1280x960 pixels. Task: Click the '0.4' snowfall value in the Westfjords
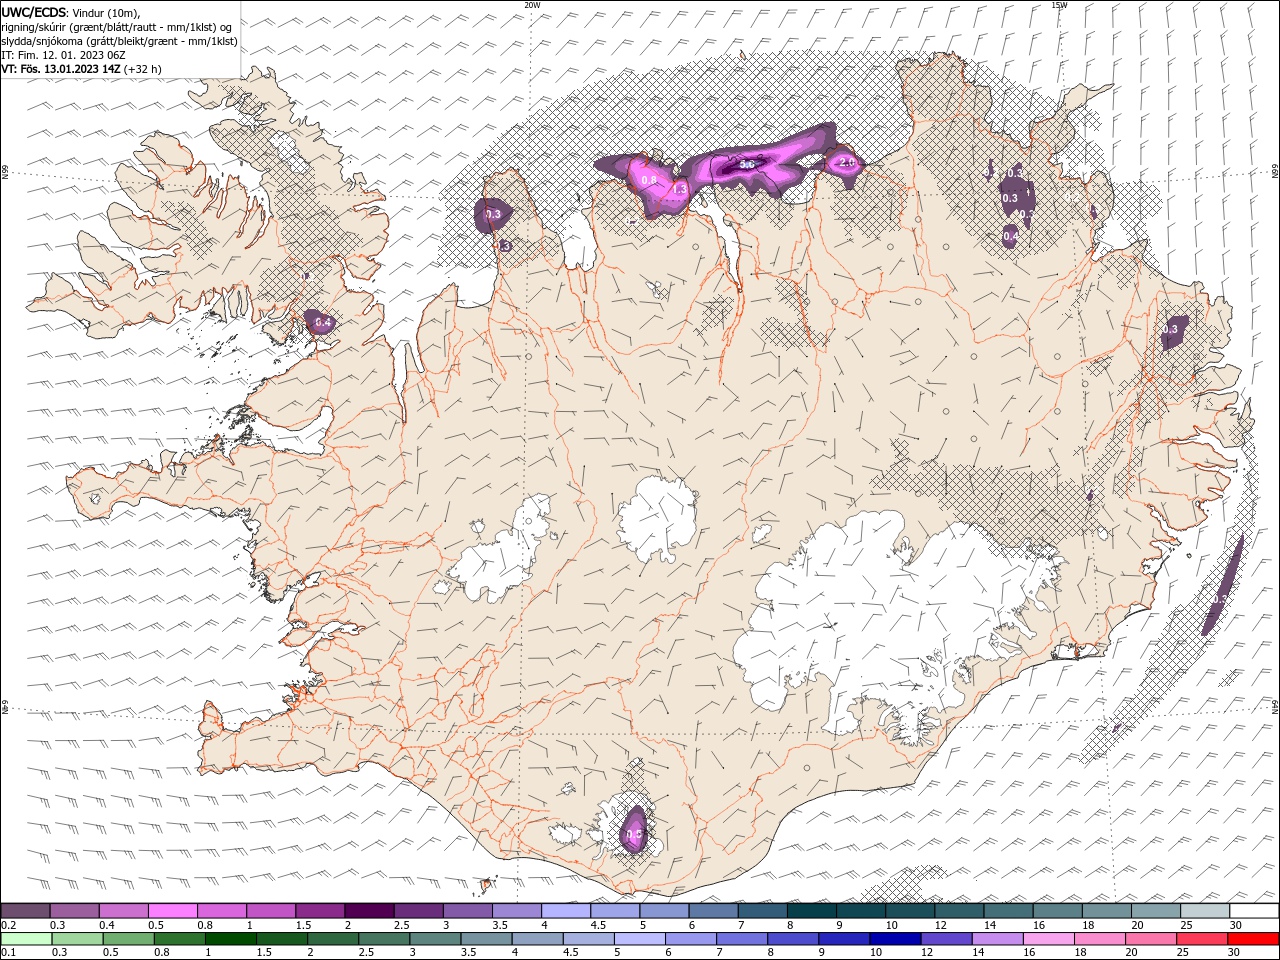(323, 322)
